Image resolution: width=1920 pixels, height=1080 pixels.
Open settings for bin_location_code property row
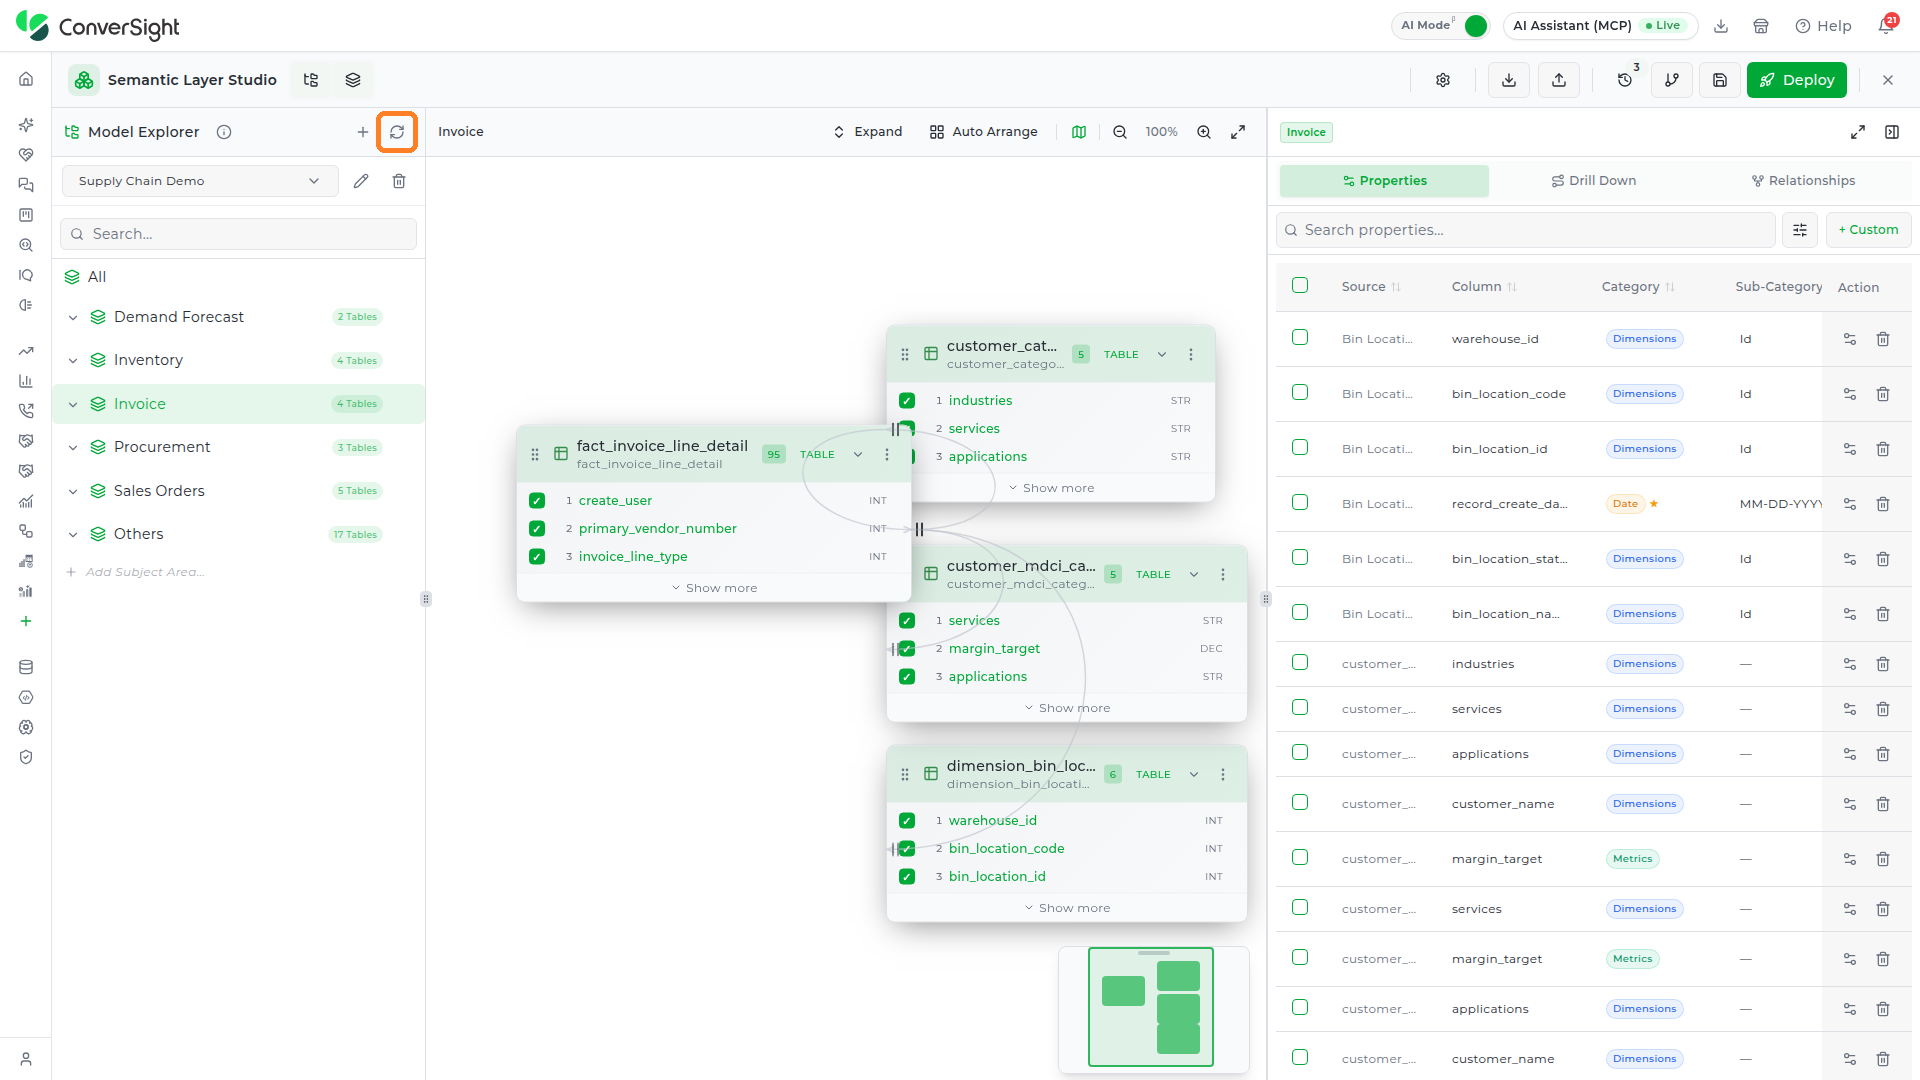tap(1850, 394)
